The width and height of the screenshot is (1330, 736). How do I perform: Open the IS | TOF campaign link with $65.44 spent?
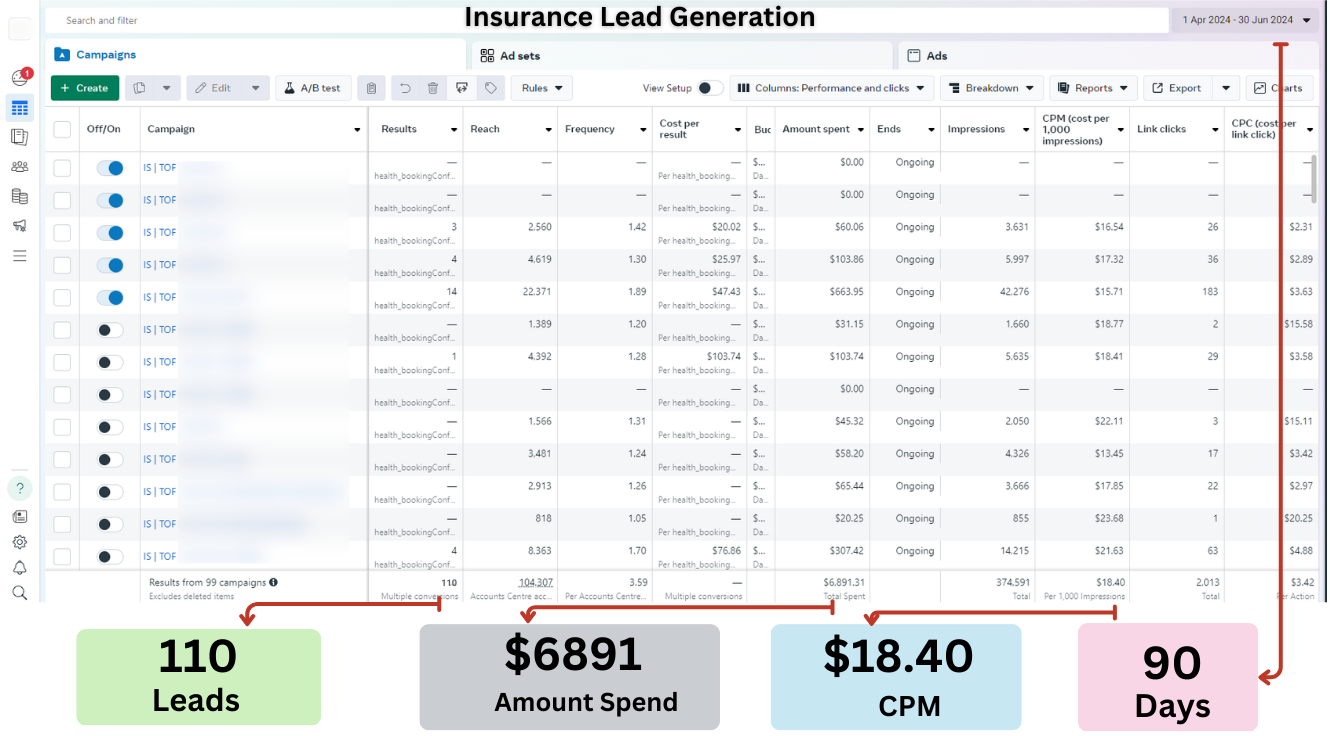(160, 491)
